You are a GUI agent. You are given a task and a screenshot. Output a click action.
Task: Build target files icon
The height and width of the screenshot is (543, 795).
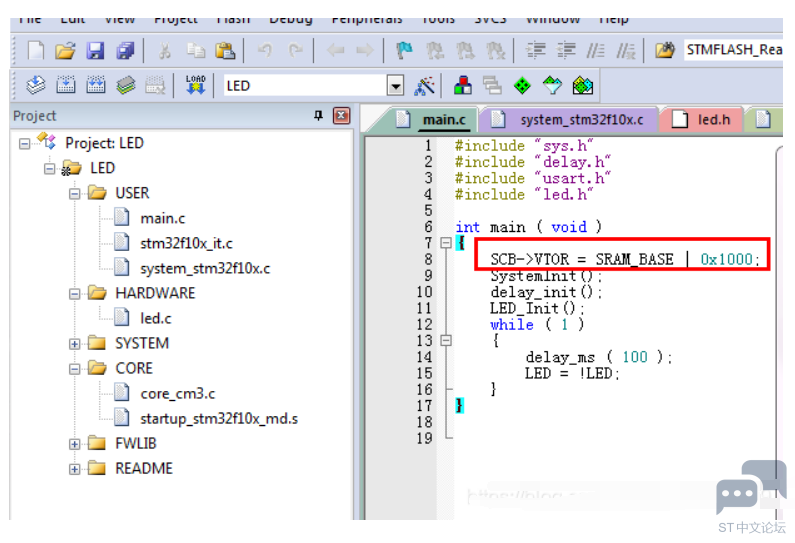(x=66, y=85)
